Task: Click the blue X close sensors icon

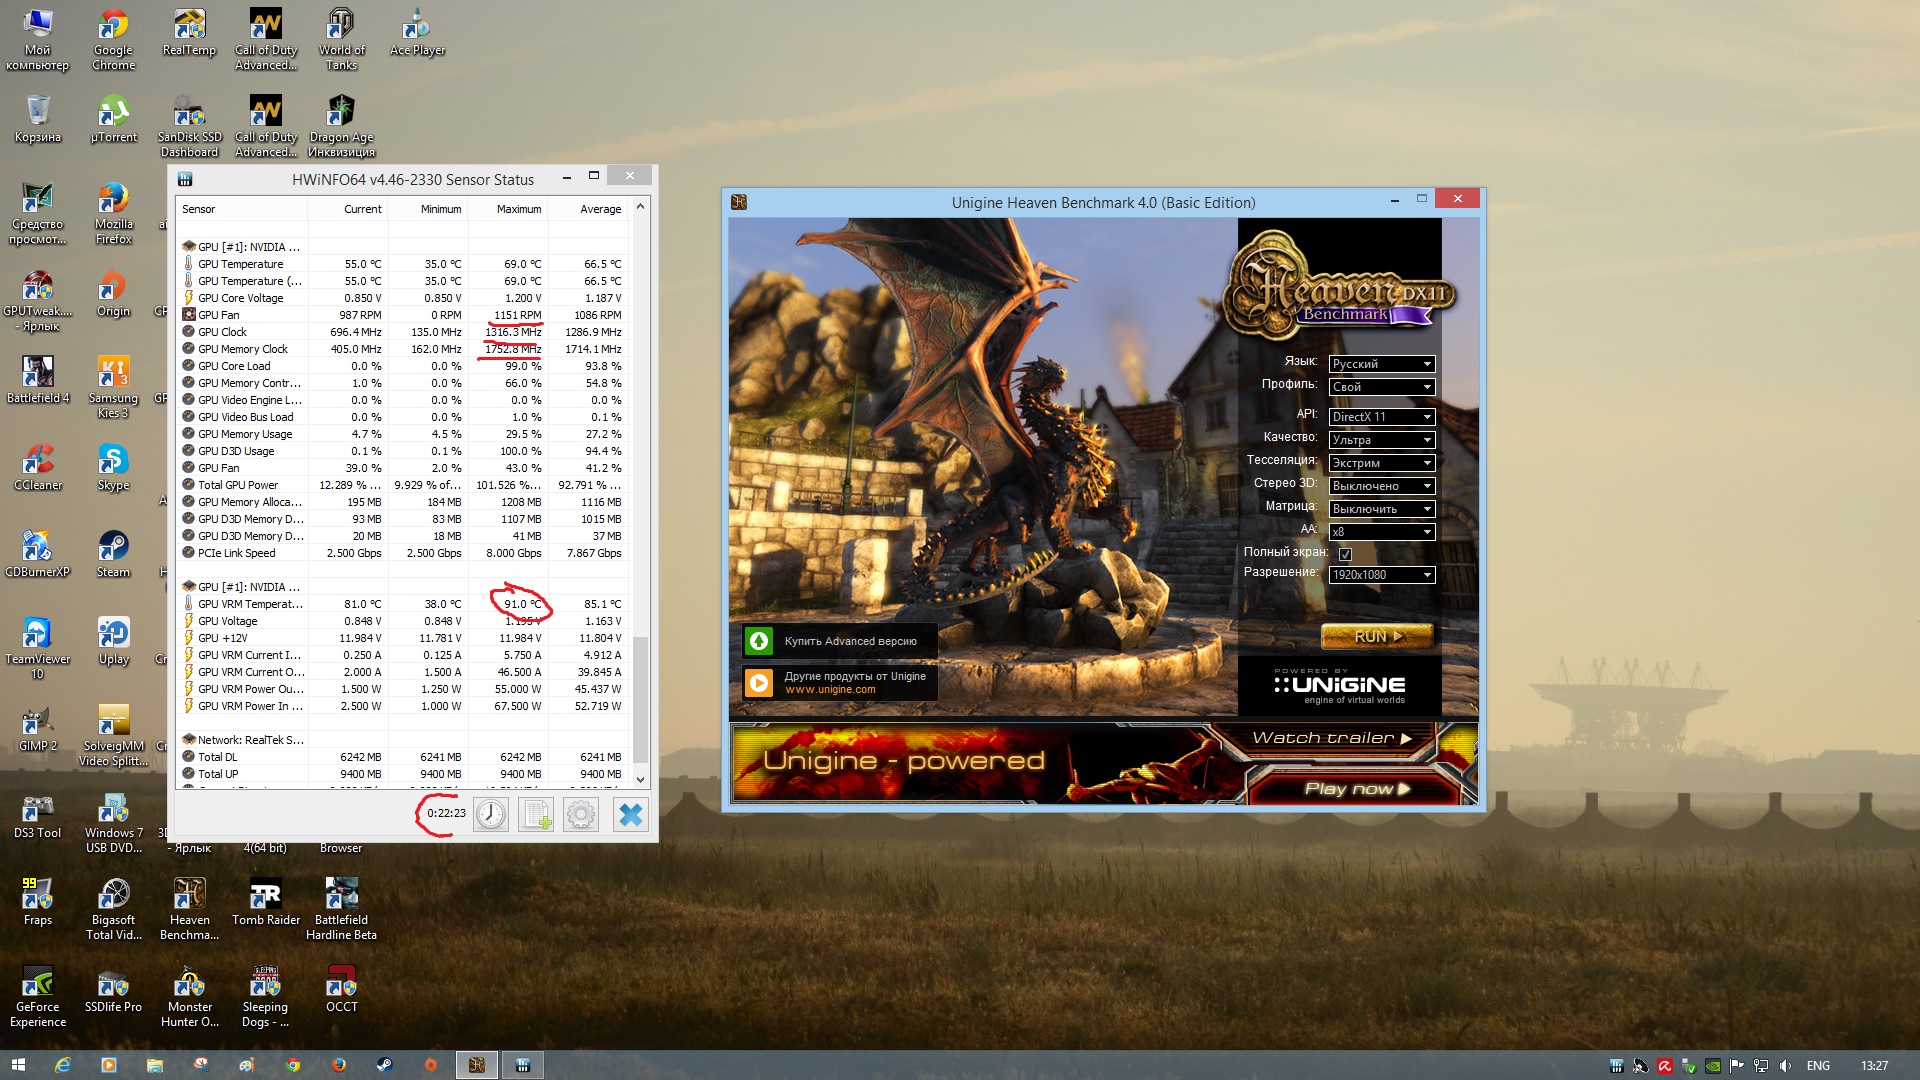Action: click(630, 814)
